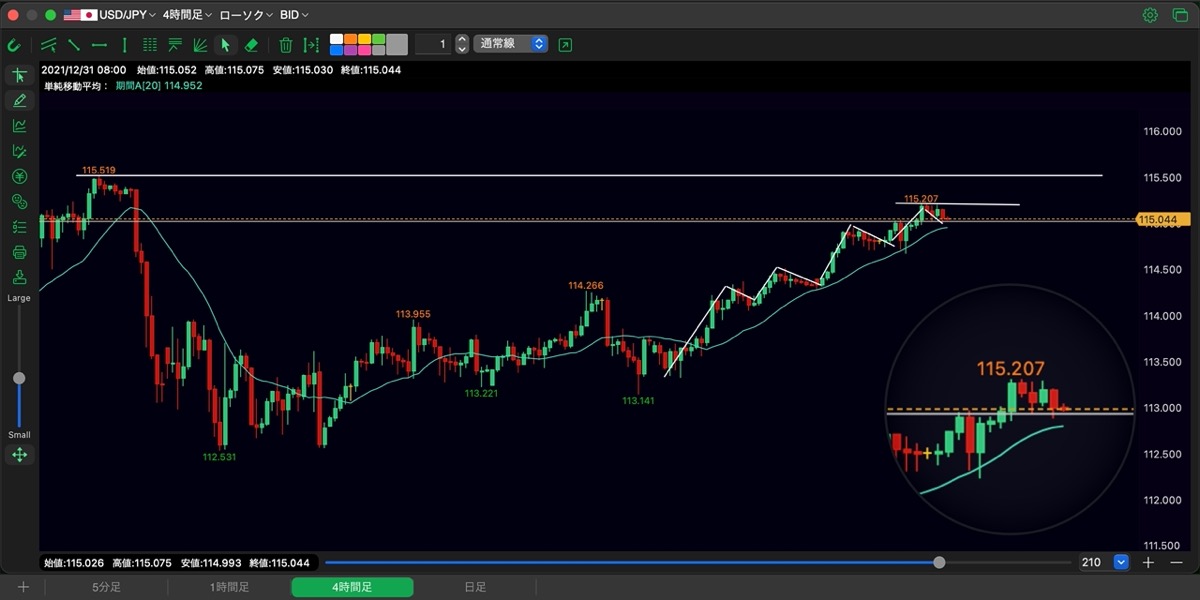Open the chart in pop-out window
The width and height of the screenshot is (1200, 600).
pos(566,45)
